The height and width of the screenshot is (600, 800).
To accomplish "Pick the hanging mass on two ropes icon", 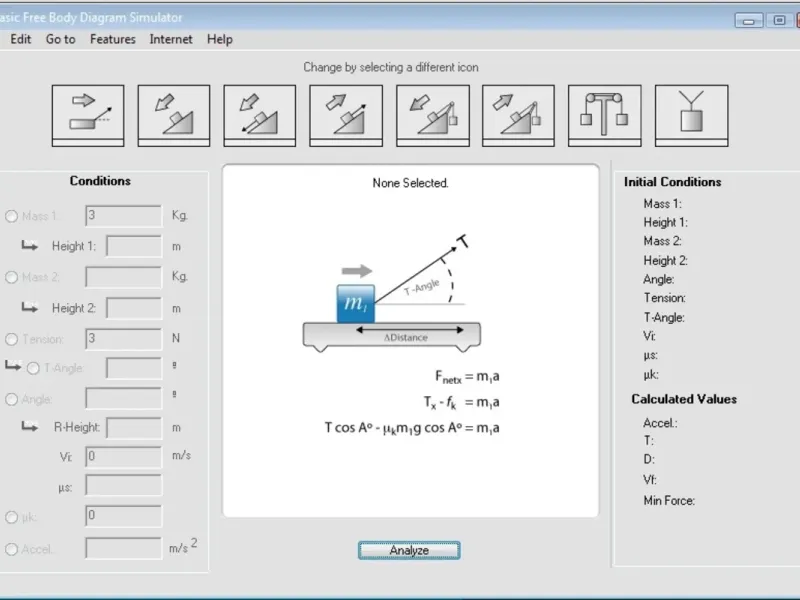I will pos(691,116).
